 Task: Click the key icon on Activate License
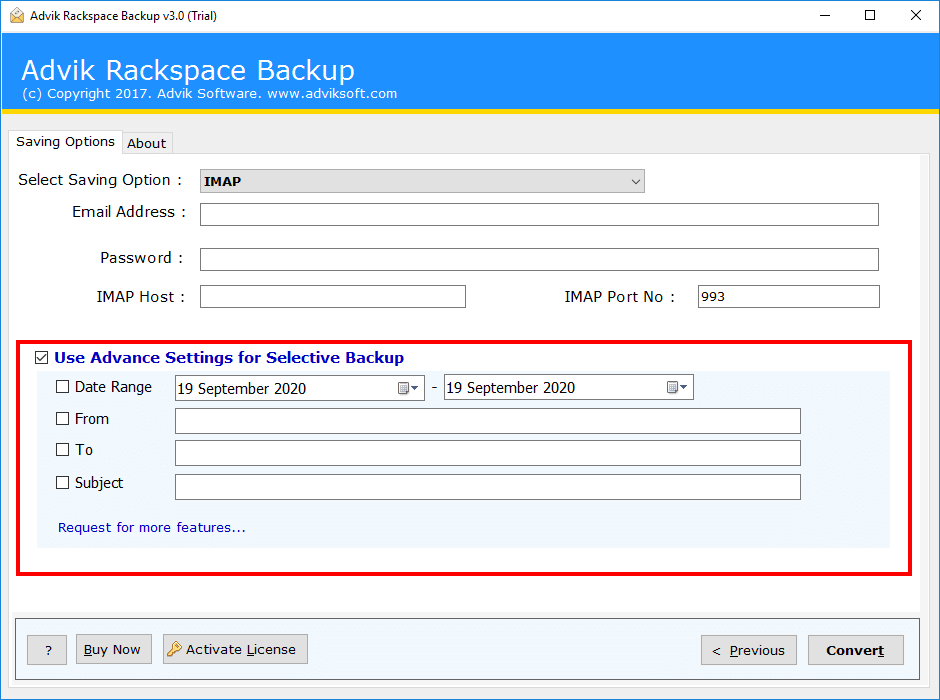pos(174,648)
